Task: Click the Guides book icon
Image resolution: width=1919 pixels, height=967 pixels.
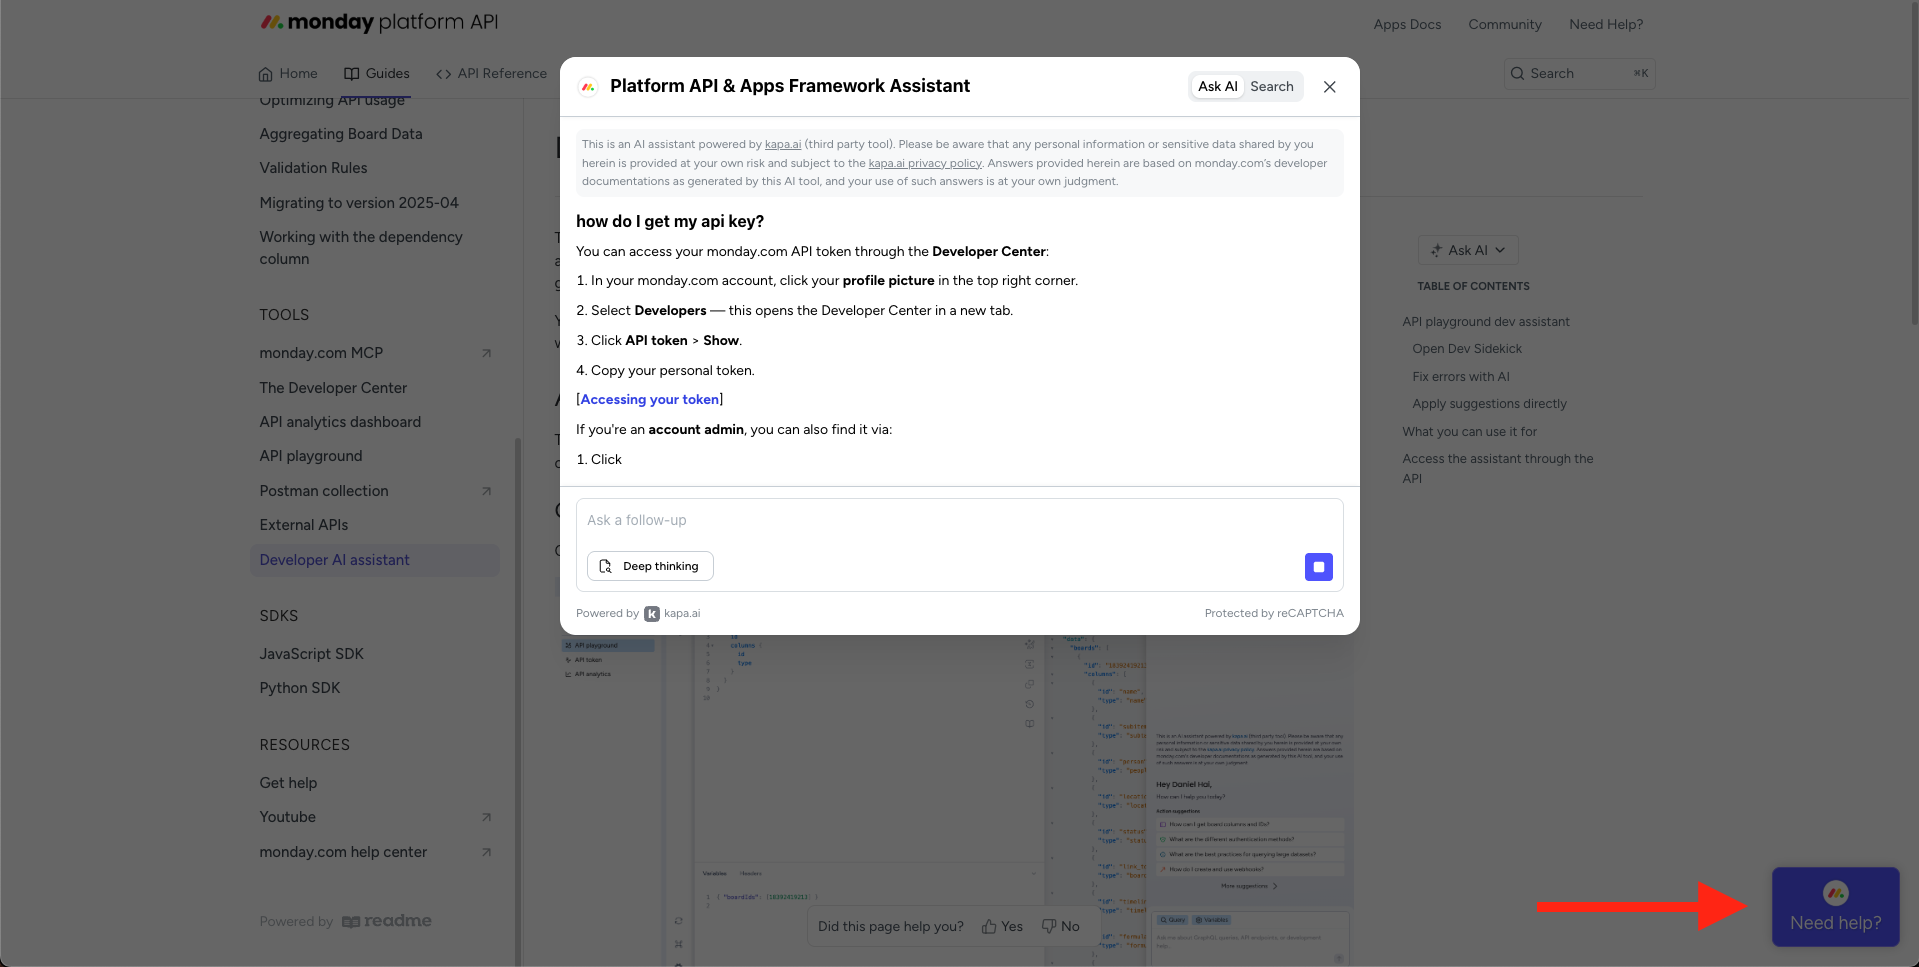Action: click(351, 73)
